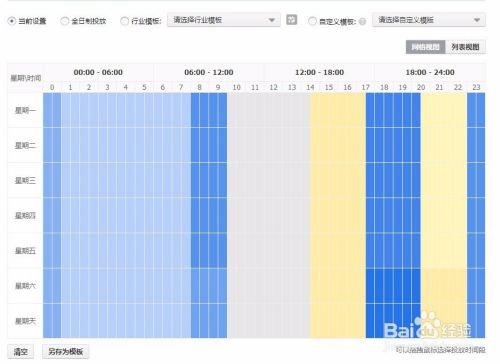The image size is (500, 364).
Task: Select the 星期天 row label
Action: pyautogui.click(x=25, y=321)
